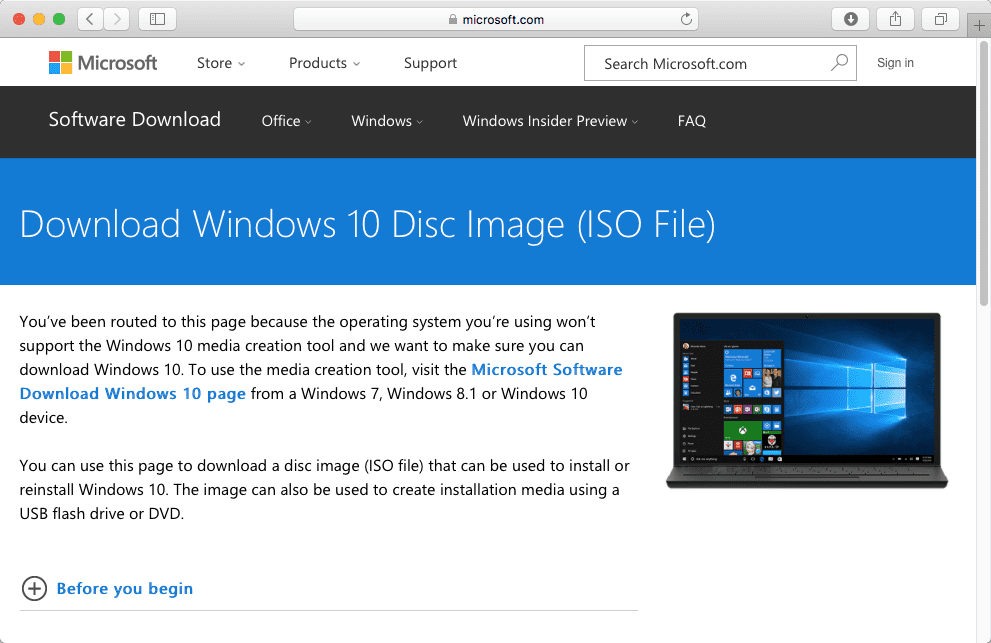Minimize the window with yellow button
991x643 pixels.
(39, 19)
